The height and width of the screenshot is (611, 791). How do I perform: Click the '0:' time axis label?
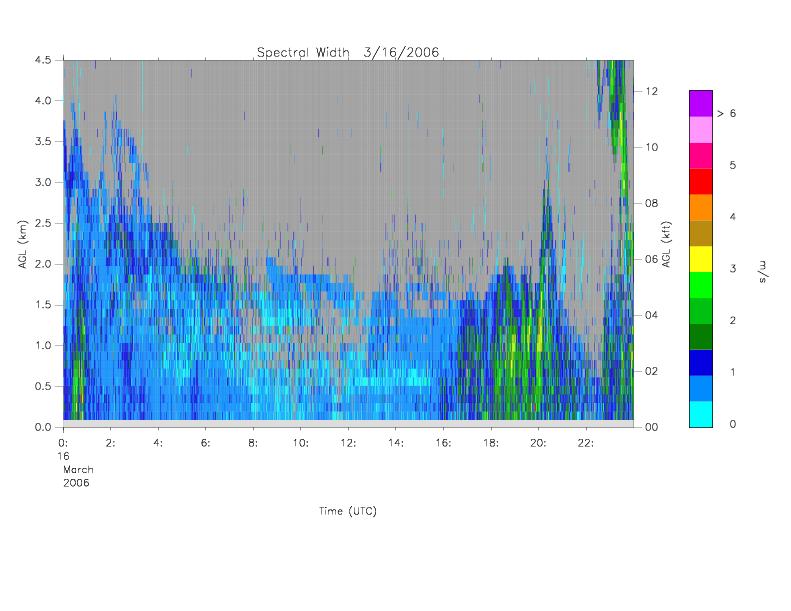click(63, 443)
